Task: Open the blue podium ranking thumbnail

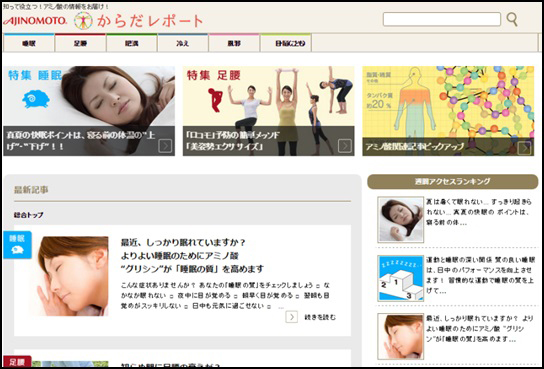Action: [x=401, y=278]
